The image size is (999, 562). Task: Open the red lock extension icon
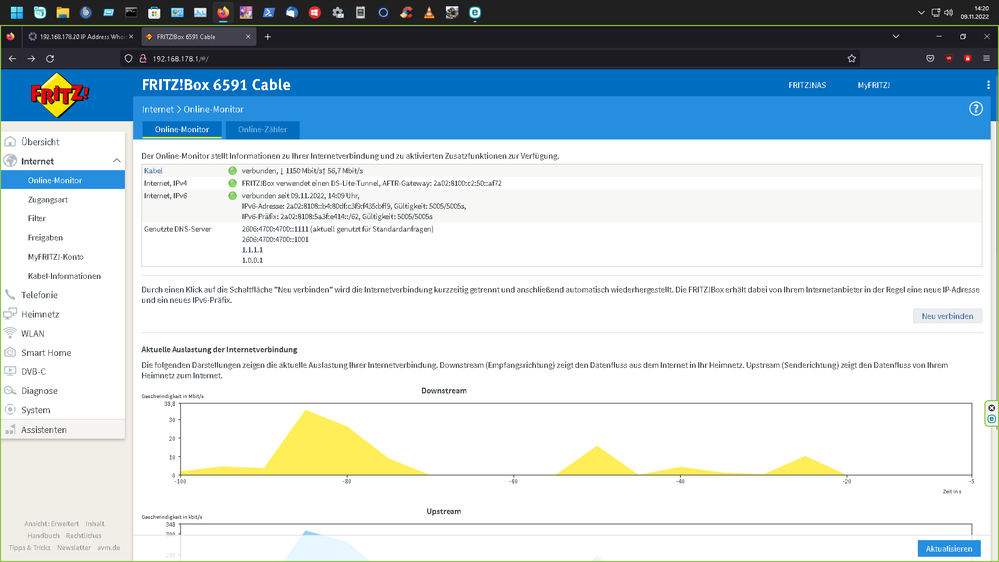(x=968, y=59)
